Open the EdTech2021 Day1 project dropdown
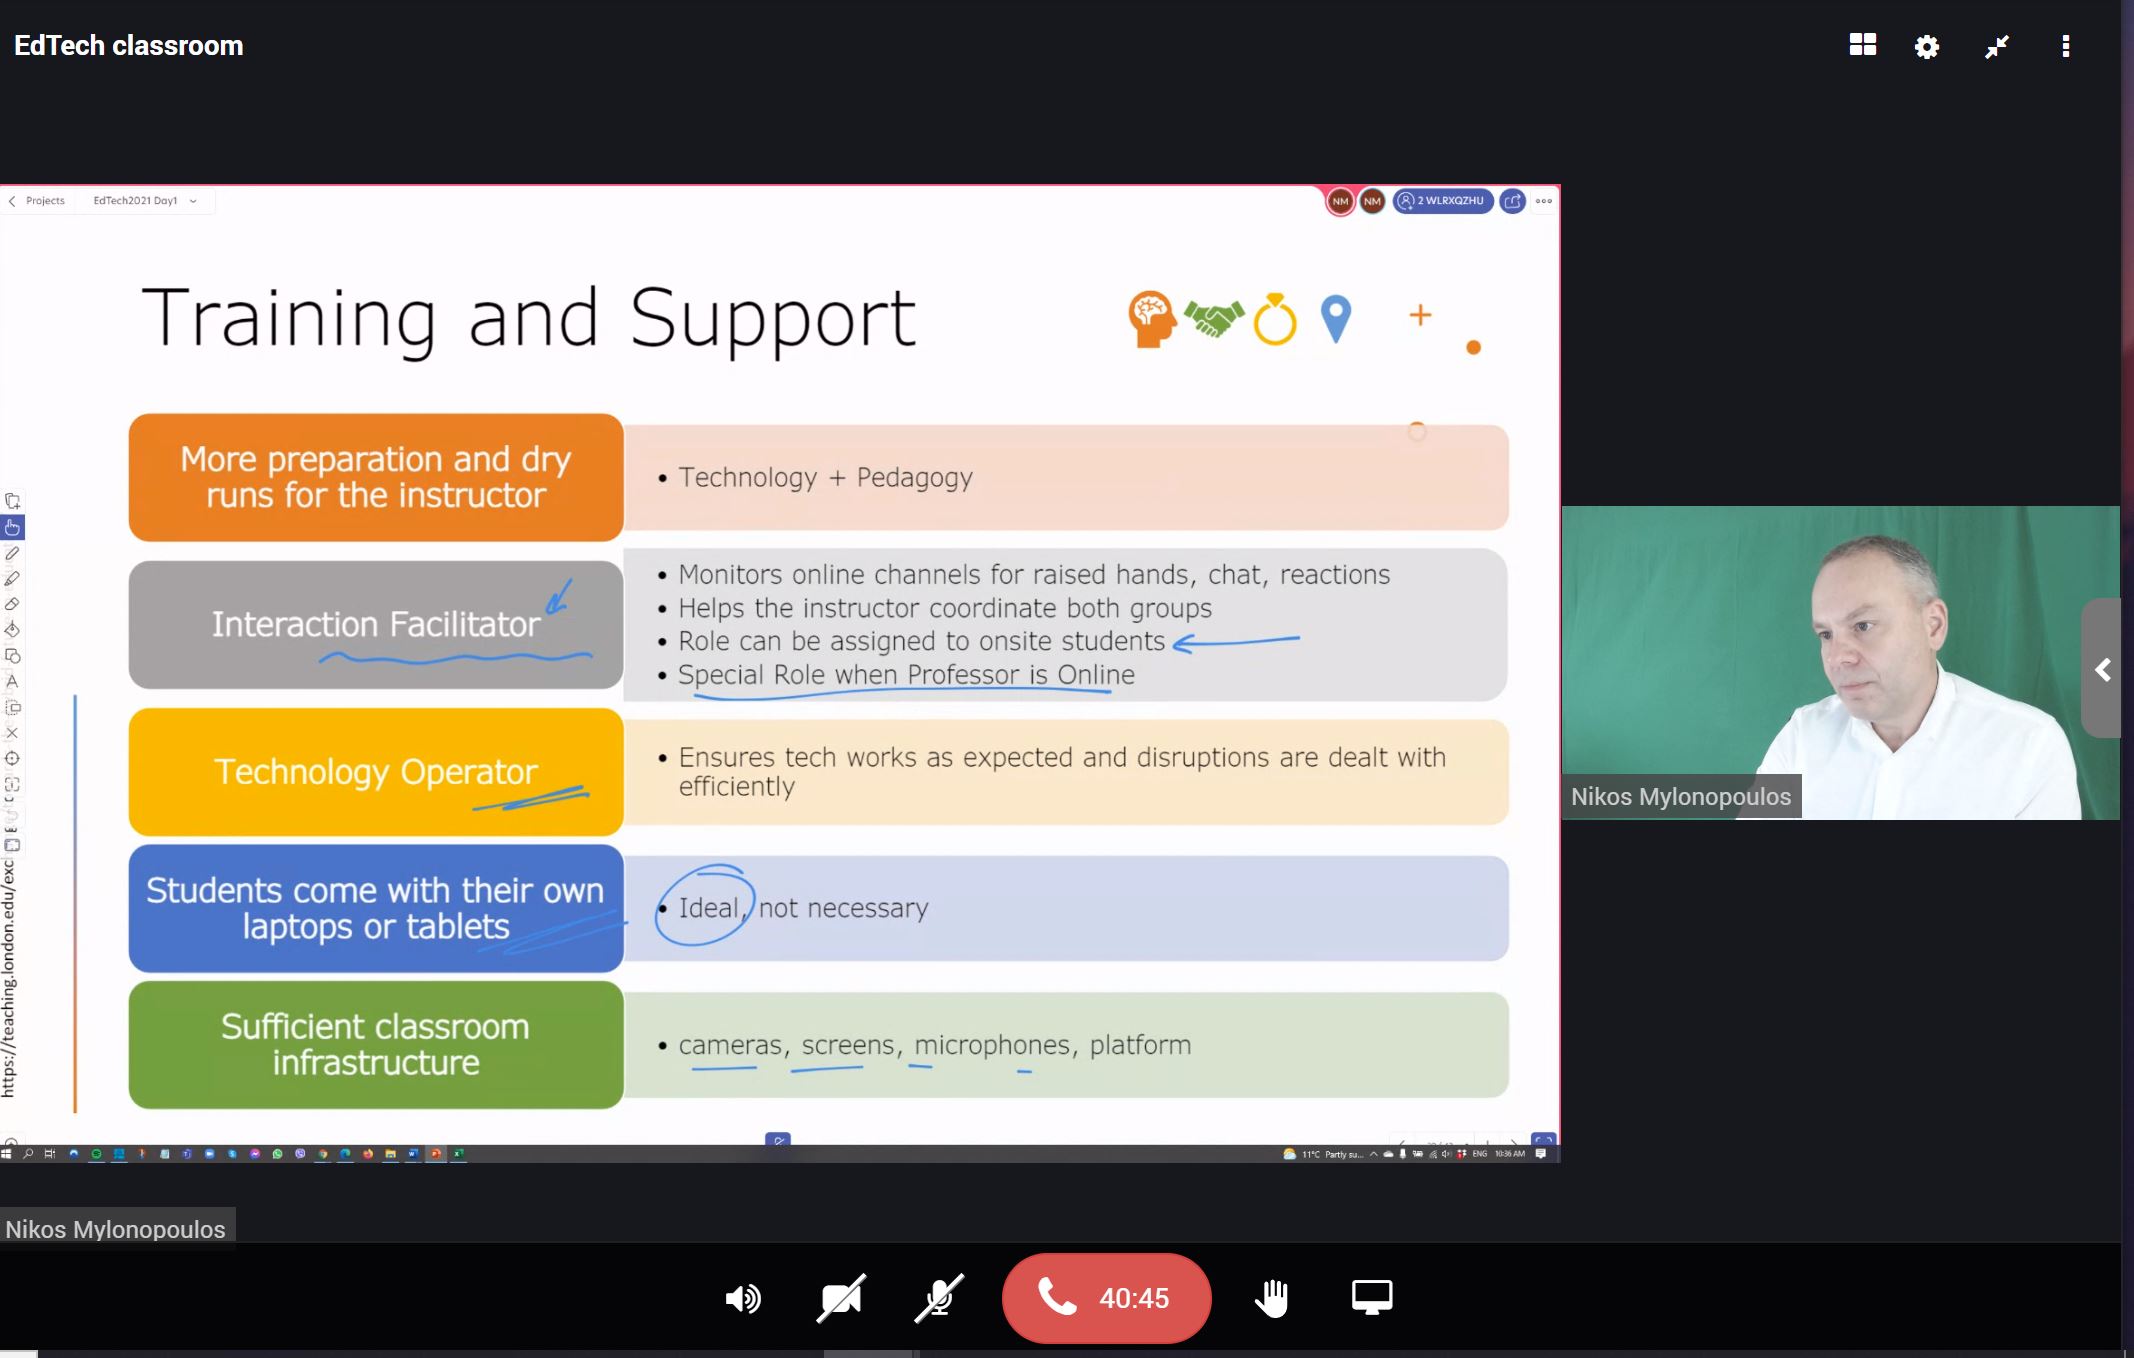 [x=145, y=201]
